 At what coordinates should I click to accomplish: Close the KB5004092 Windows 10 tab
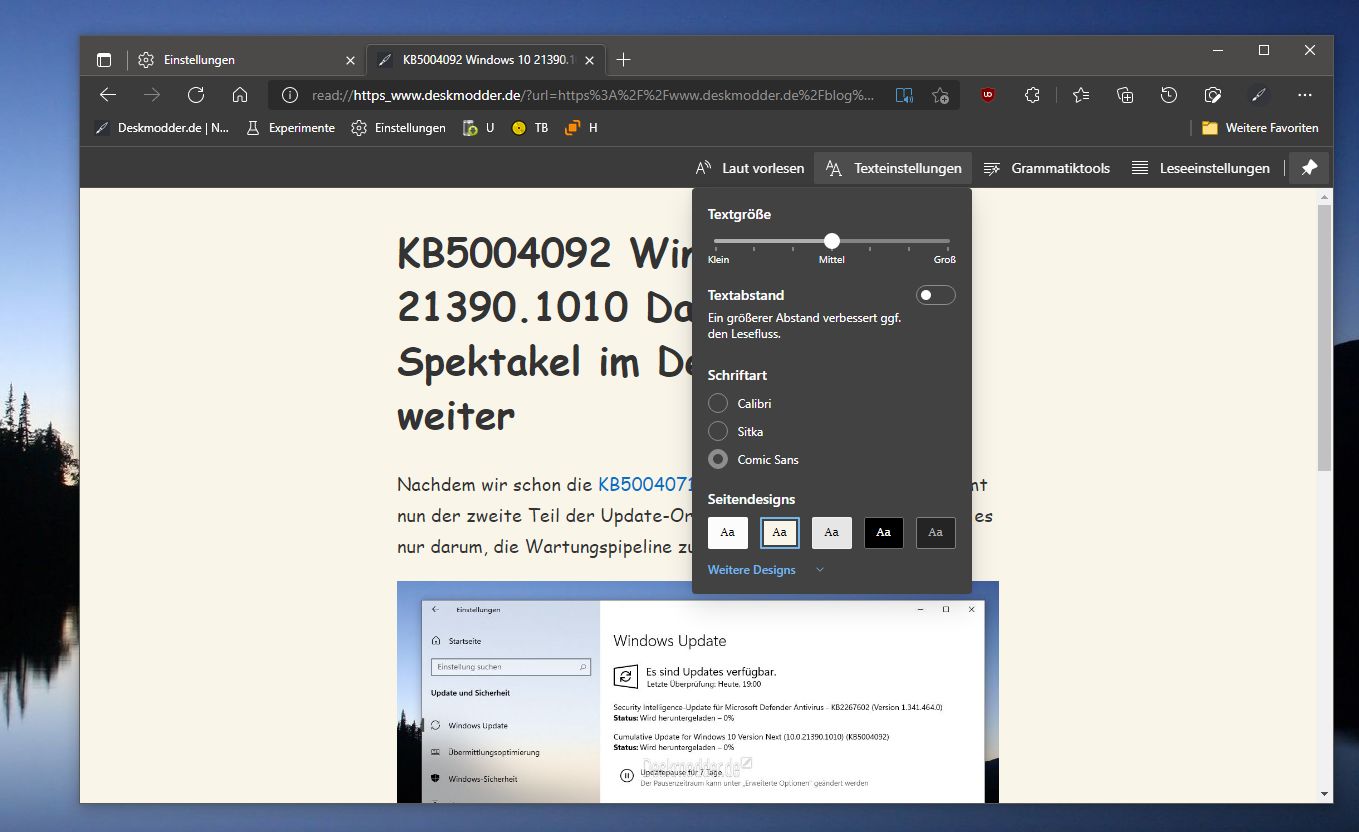pos(590,60)
